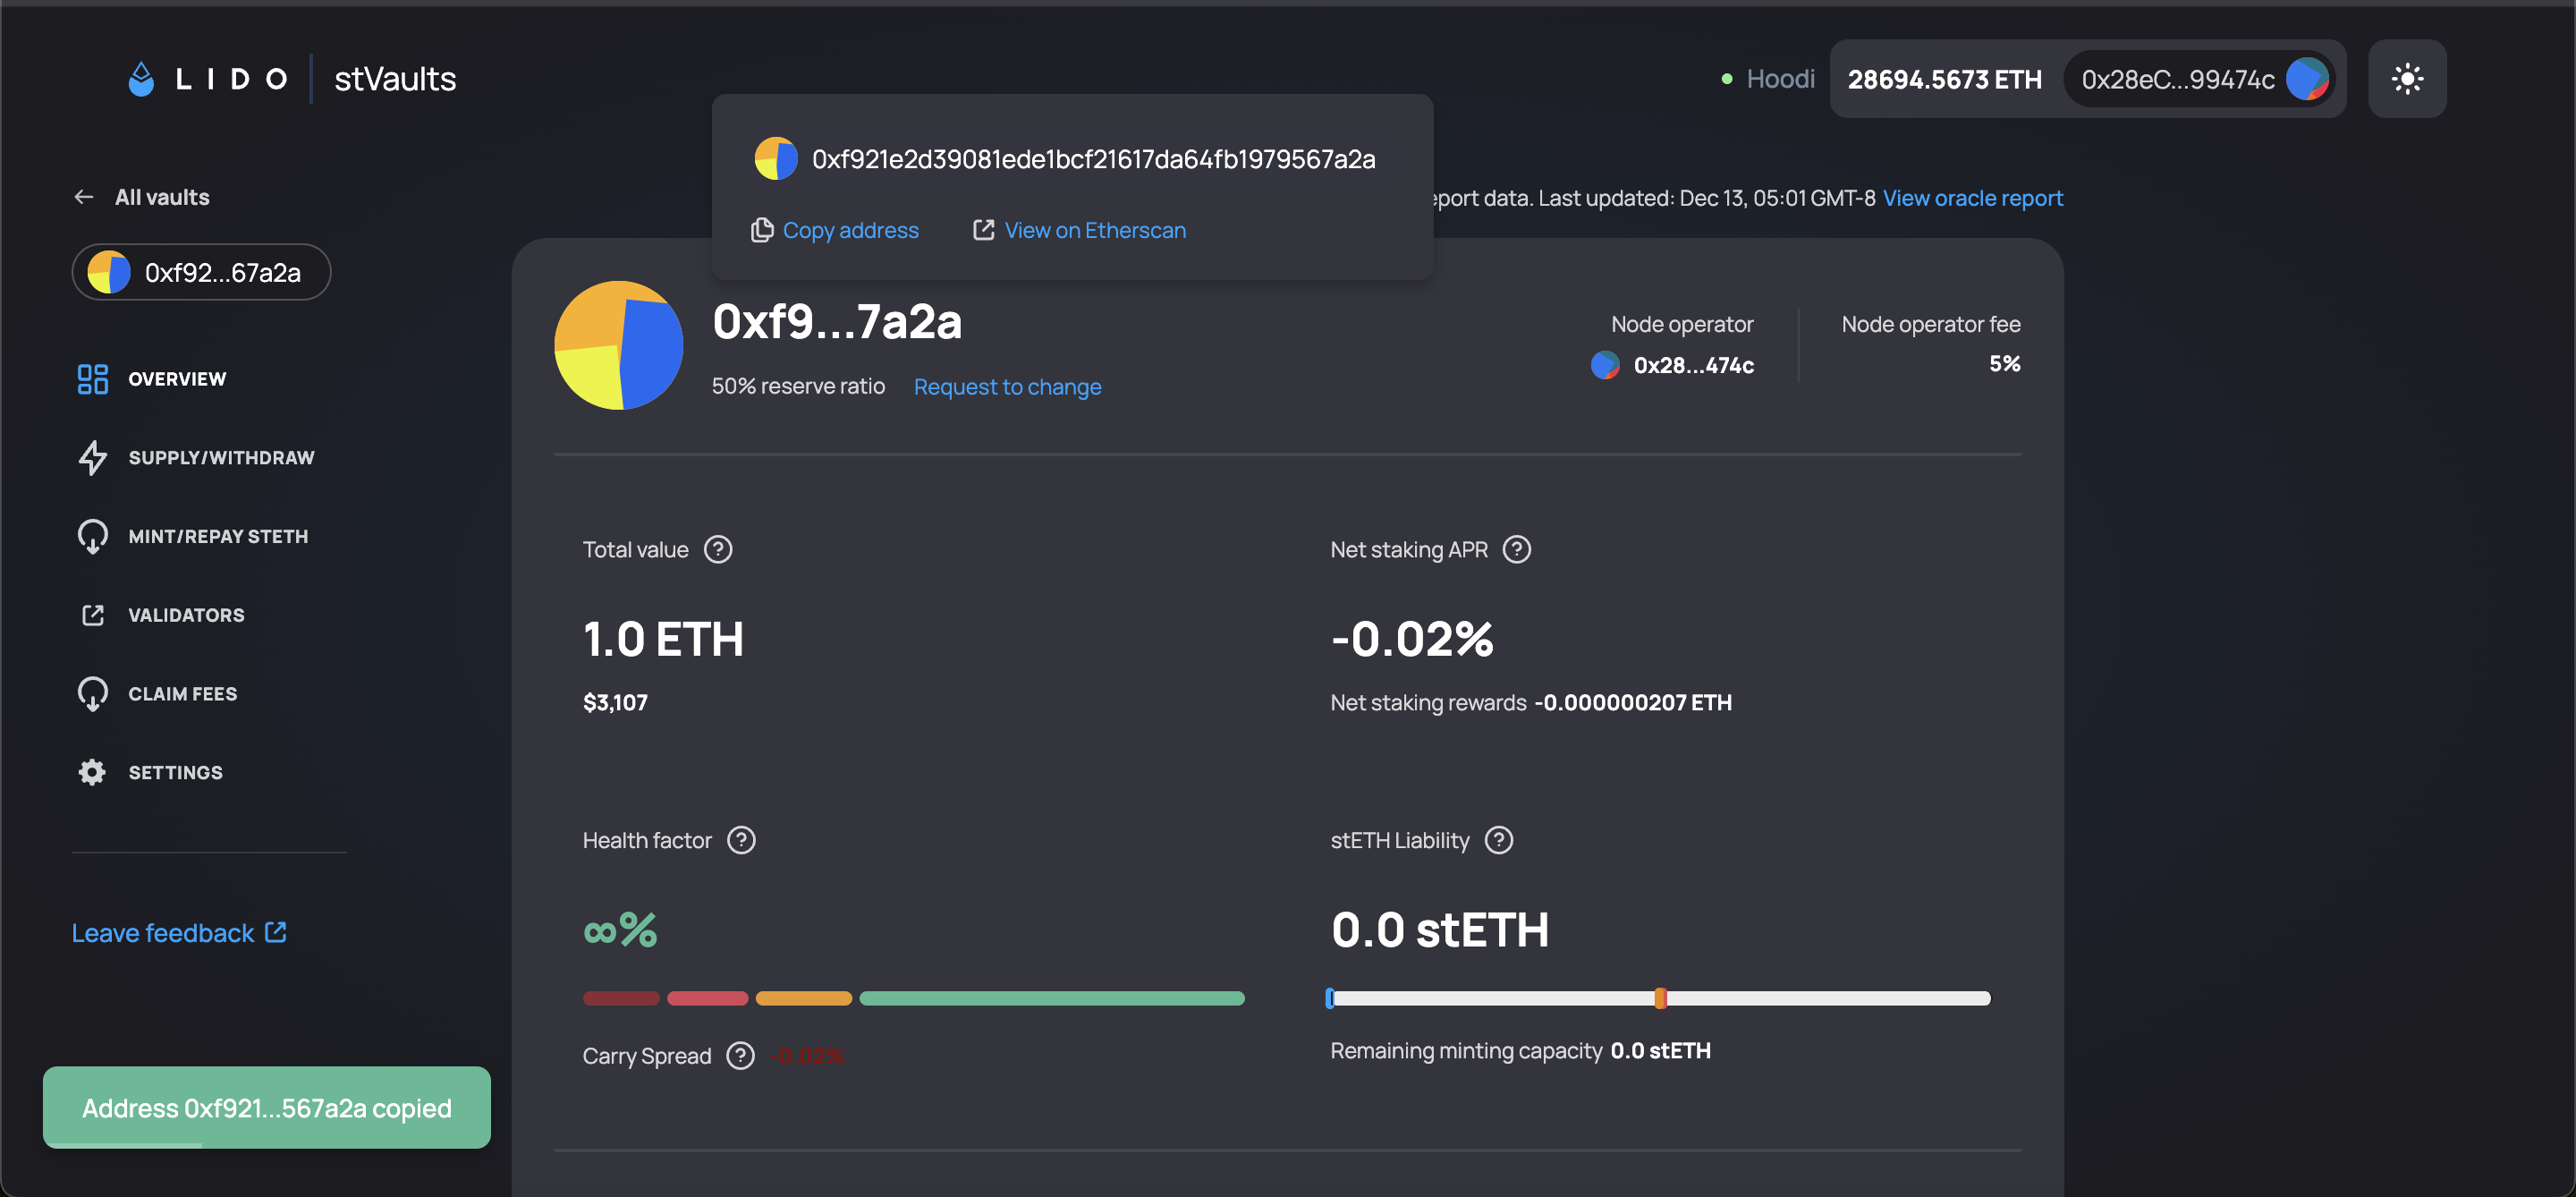Screen dimensions: 2576x1197
Task: Toggle the light/dark theme sun icon
Action: pyautogui.click(x=2406, y=79)
